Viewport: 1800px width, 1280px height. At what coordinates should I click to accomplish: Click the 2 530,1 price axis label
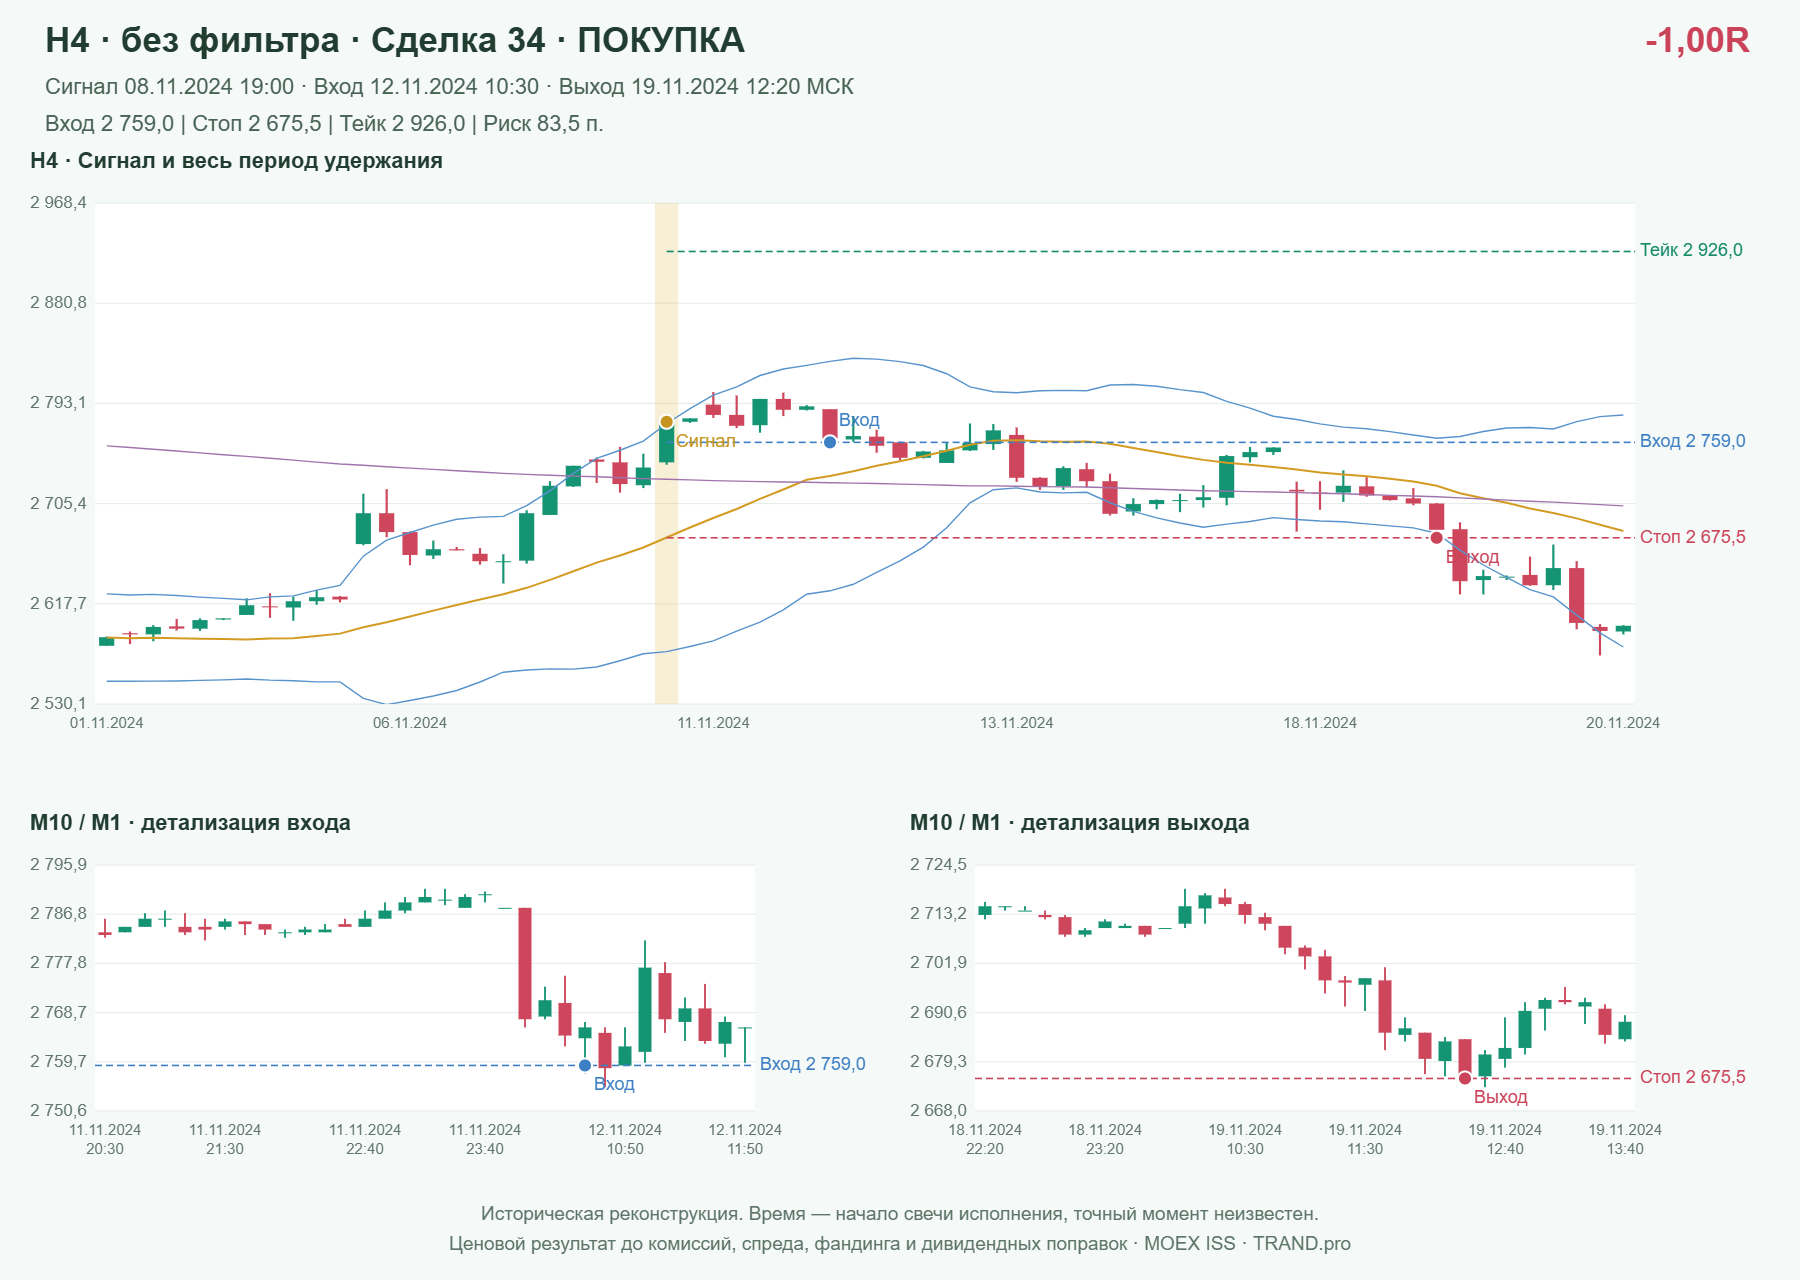pos(58,703)
